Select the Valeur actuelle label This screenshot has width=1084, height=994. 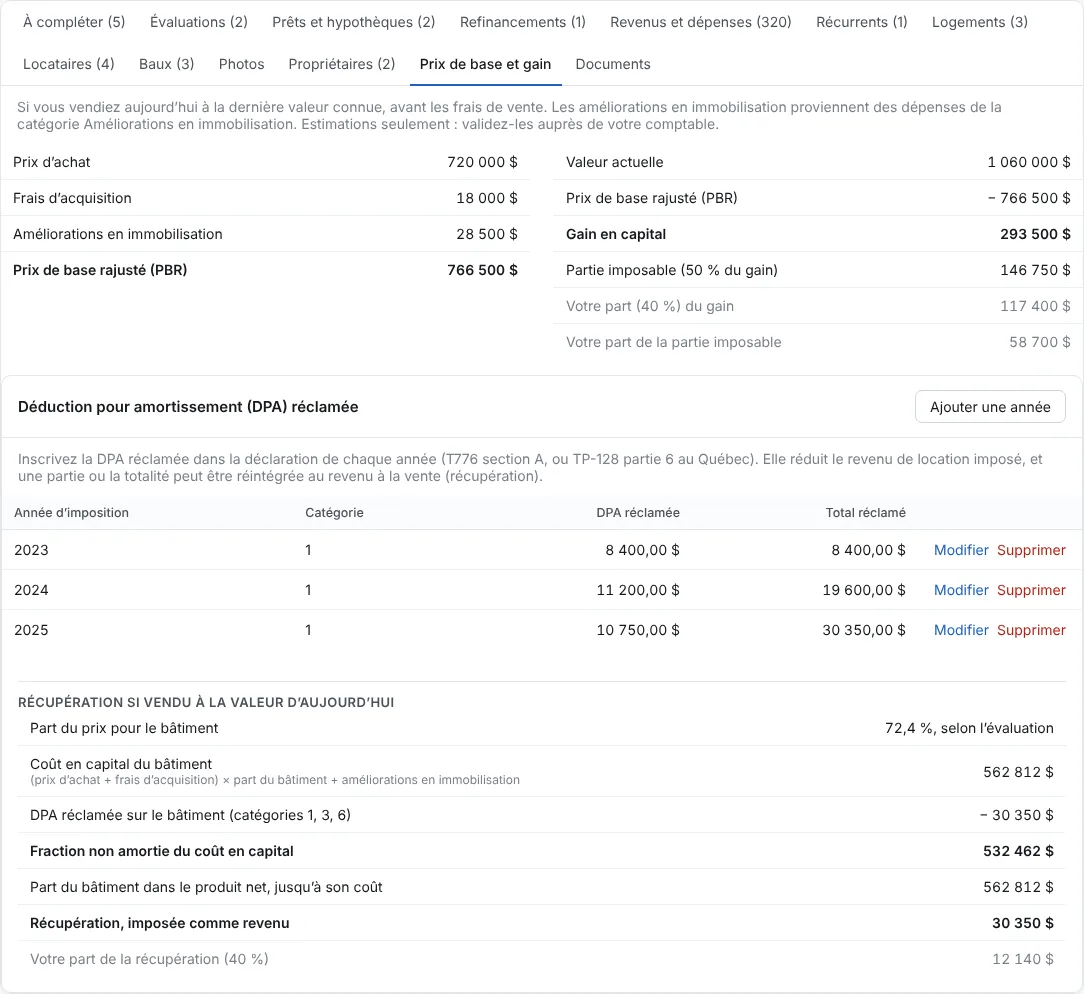pos(615,162)
